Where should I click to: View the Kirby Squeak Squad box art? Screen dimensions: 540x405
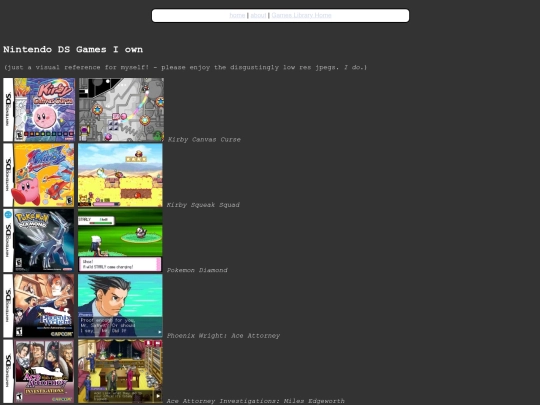[x=39, y=175]
